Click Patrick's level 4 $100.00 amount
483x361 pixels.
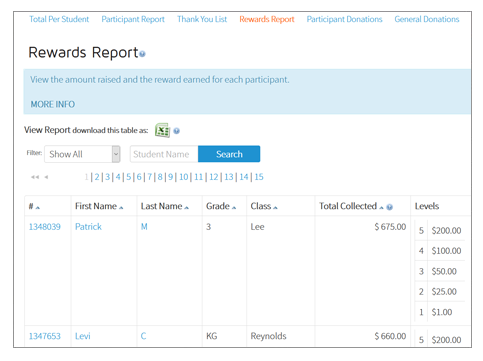[x=446, y=251]
